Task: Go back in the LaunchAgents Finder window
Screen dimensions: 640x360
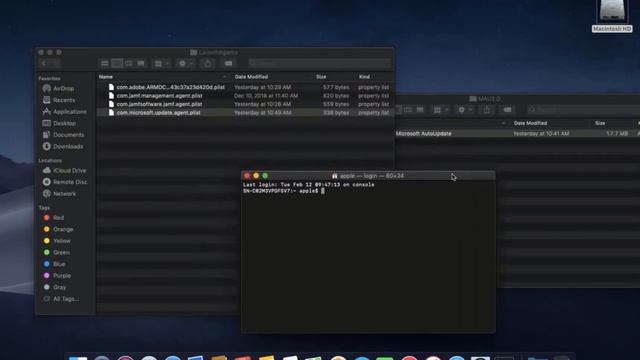Action: pyautogui.click(x=44, y=63)
